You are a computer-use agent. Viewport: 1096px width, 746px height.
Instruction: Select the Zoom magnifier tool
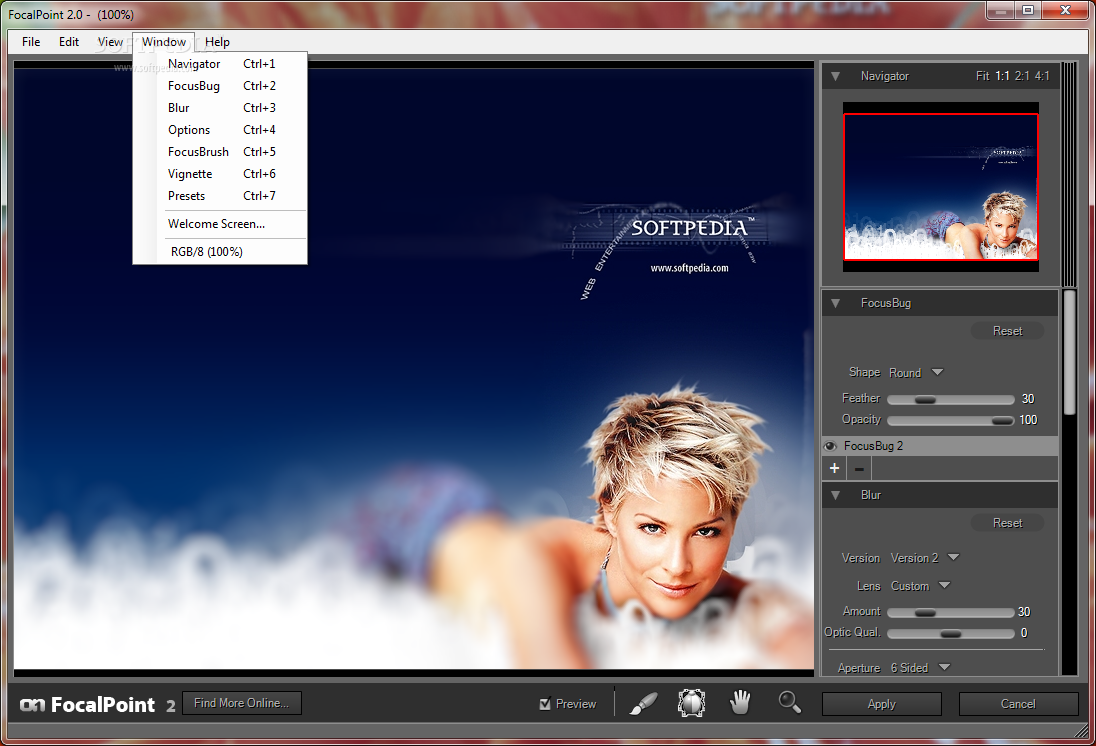pyautogui.click(x=790, y=702)
